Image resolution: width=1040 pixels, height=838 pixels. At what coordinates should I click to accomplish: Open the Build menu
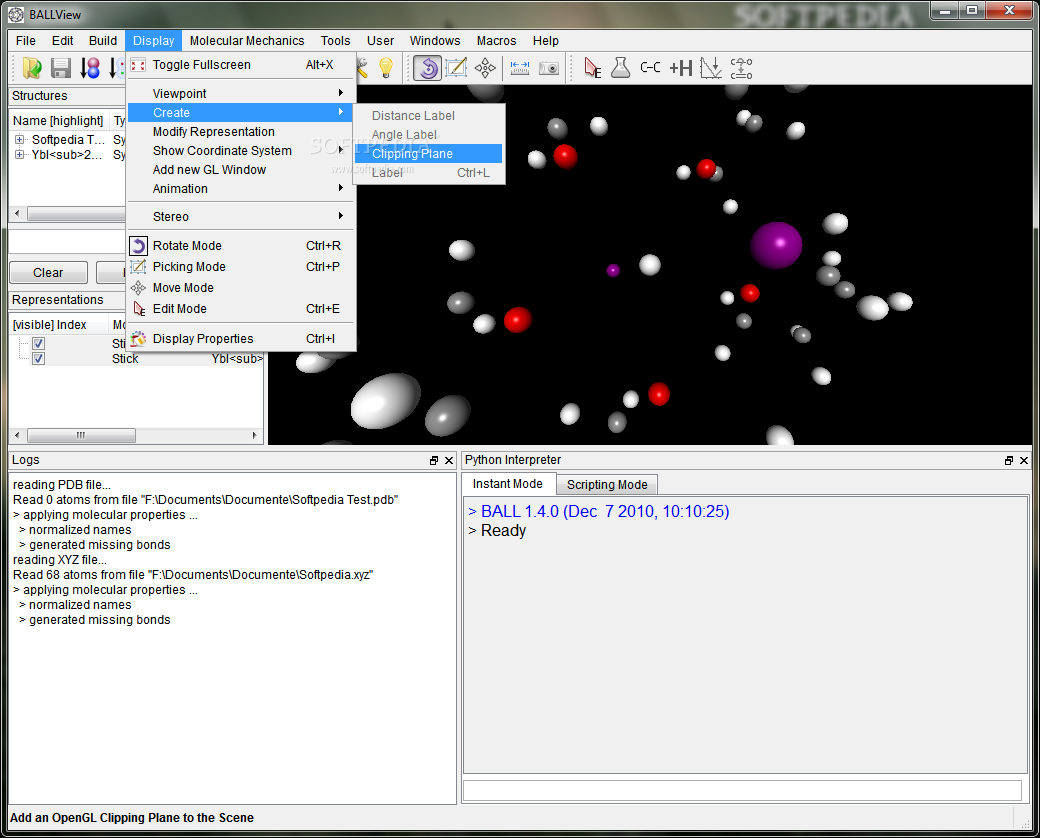click(x=103, y=40)
